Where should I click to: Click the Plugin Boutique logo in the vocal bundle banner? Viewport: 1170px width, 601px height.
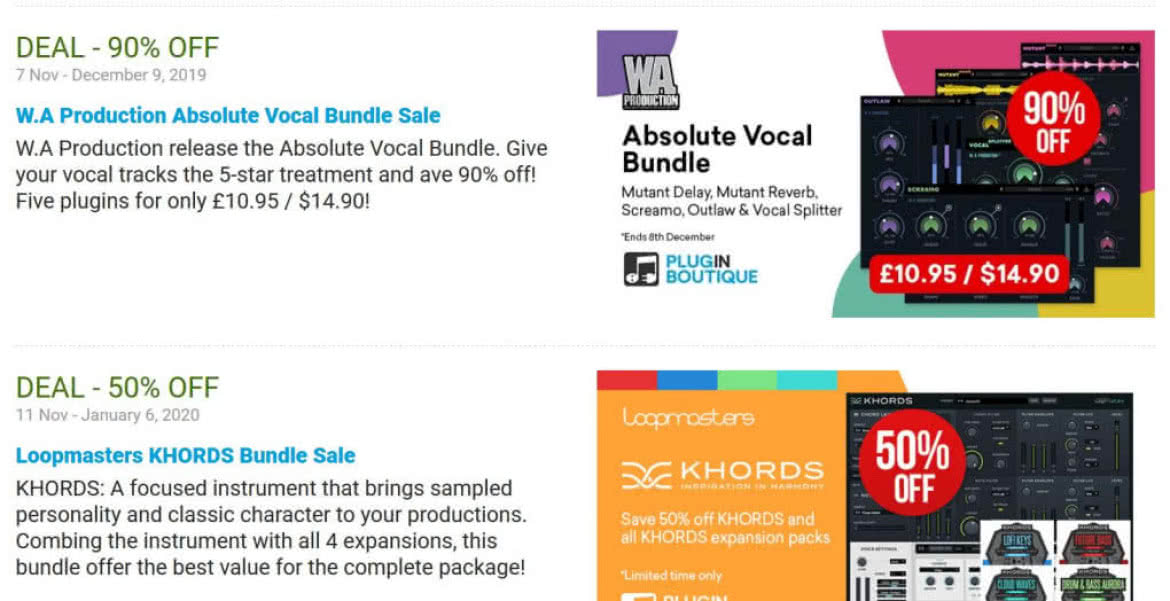tap(690, 270)
